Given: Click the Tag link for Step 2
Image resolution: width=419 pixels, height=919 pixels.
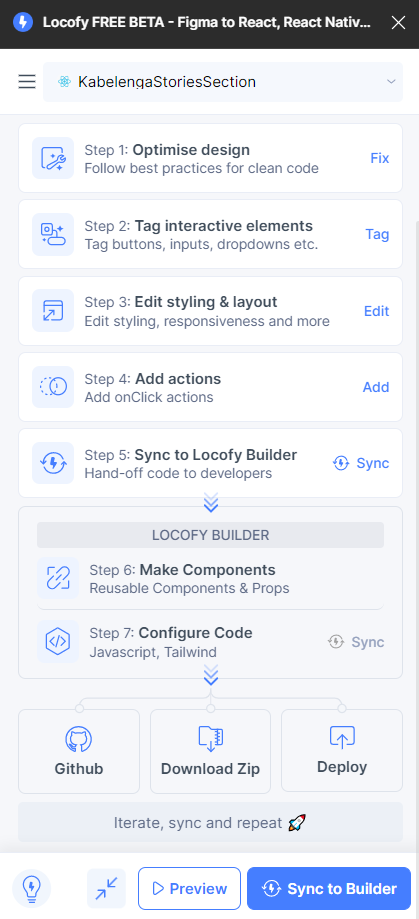Looking at the screenshot, I should point(377,234).
